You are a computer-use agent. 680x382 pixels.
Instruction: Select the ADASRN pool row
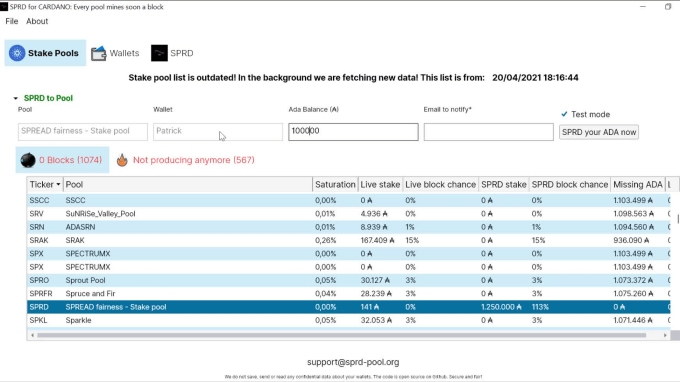348,227
